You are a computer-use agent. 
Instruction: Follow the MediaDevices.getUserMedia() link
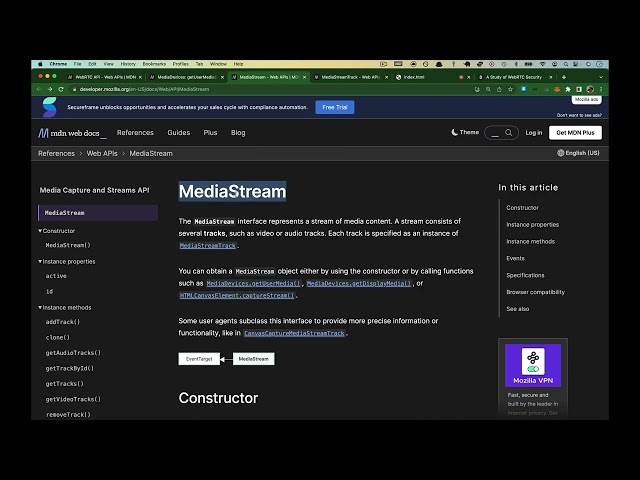(x=253, y=283)
